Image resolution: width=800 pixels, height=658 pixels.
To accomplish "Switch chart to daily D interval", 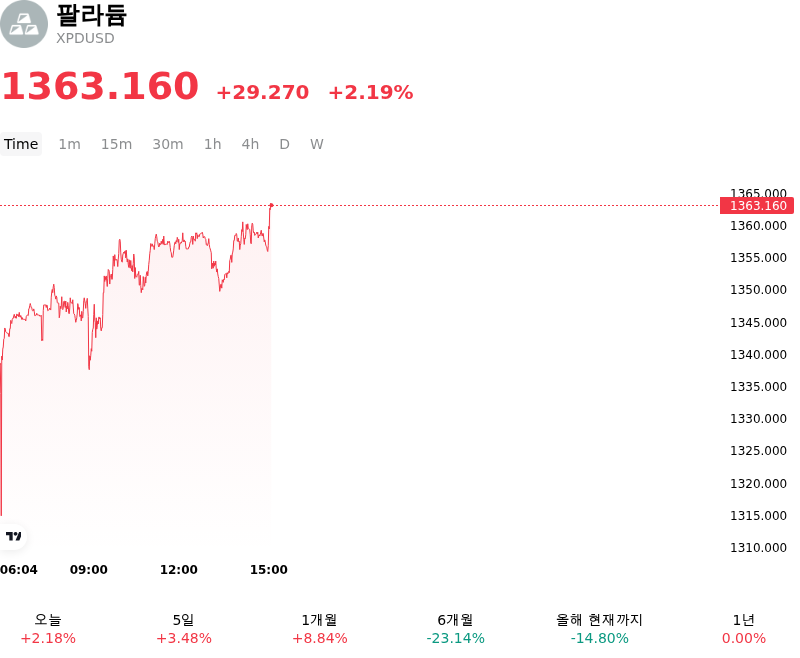I will (x=285, y=144).
